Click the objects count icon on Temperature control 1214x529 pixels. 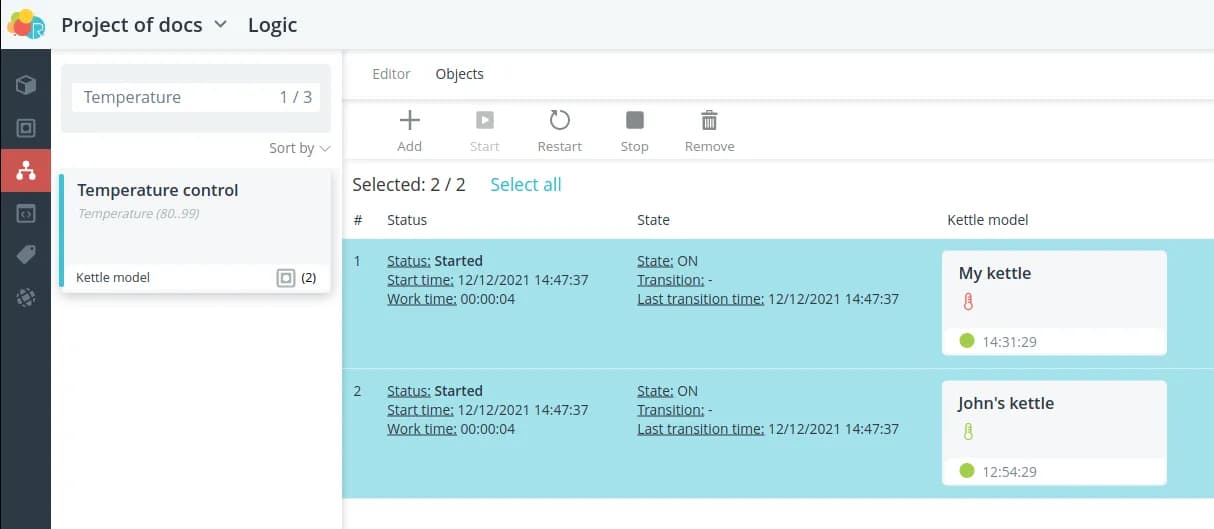[x=286, y=278]
